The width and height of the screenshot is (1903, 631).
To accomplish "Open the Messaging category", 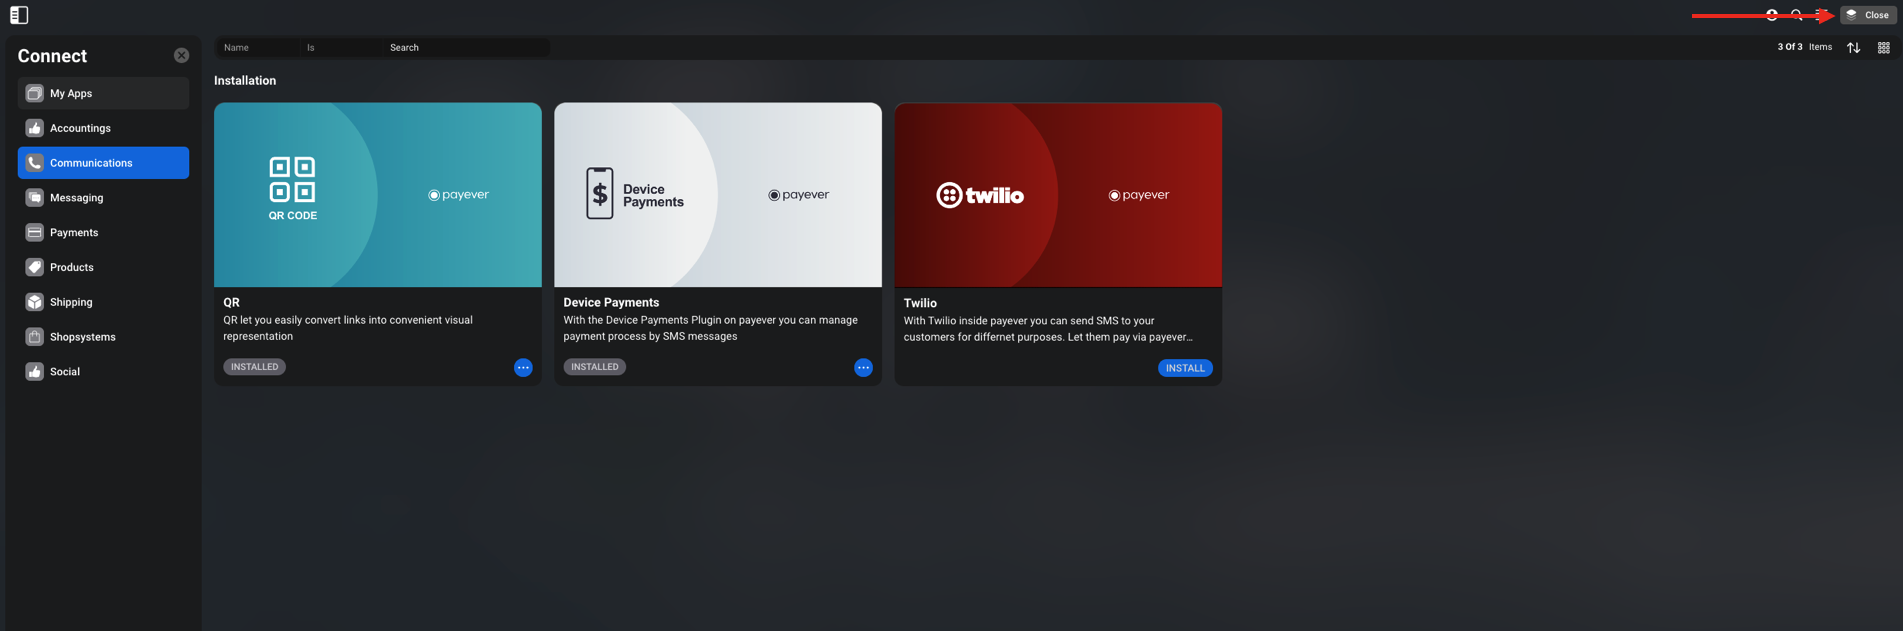I will [103, 198].
